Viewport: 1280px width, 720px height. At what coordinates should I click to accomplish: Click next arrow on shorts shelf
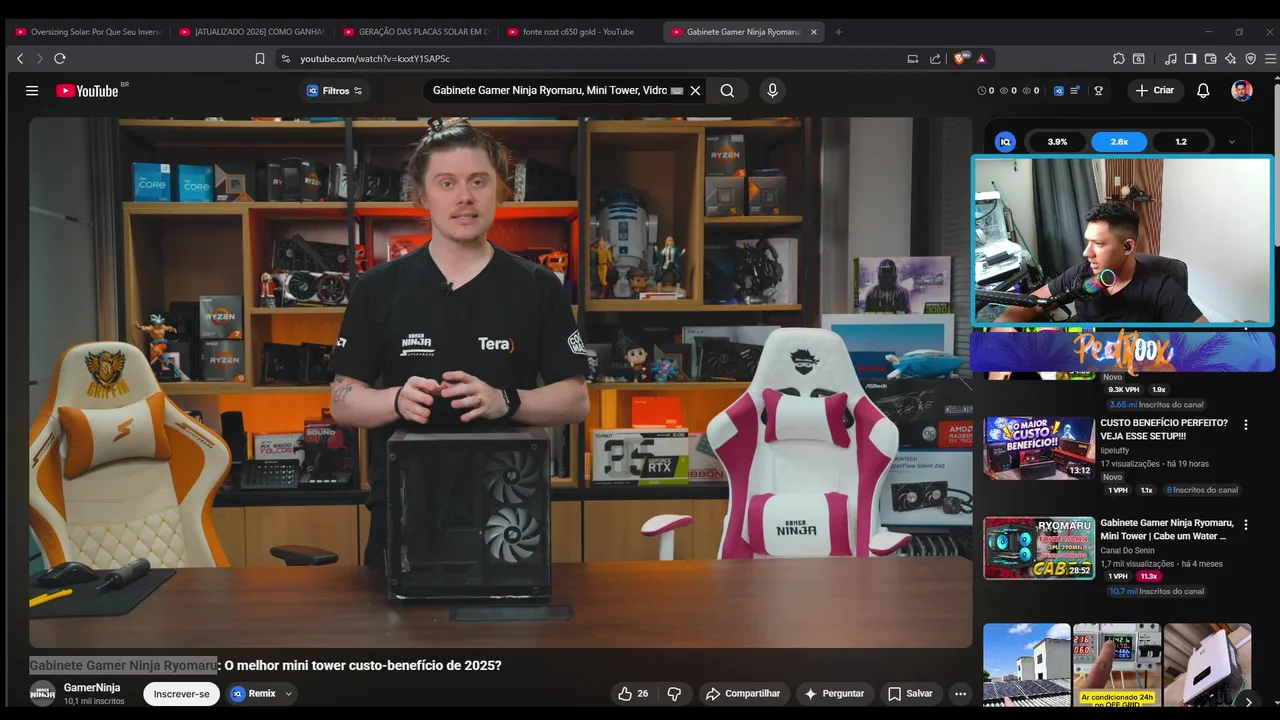[1248, 702]
